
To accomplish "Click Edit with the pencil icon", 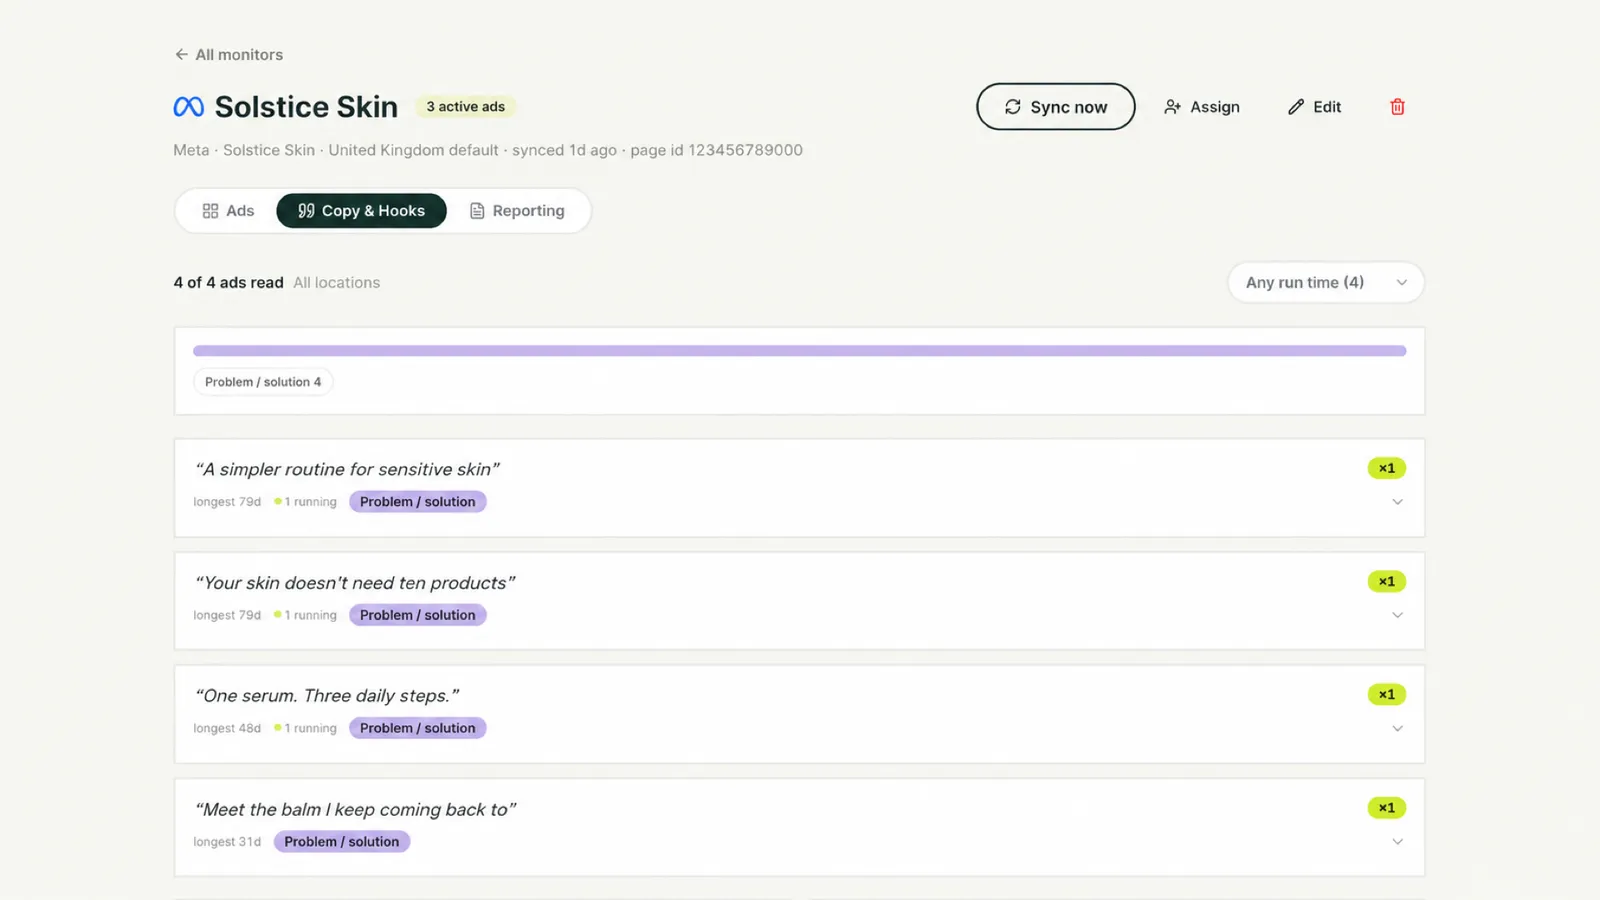I will [1314, 107].
